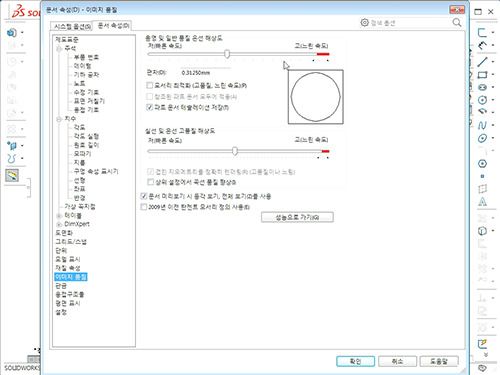The image size is (500, 375).
Task: Expand or collapse the '주석' tree node
Action: pyautogui.click(x=59, y=49)
